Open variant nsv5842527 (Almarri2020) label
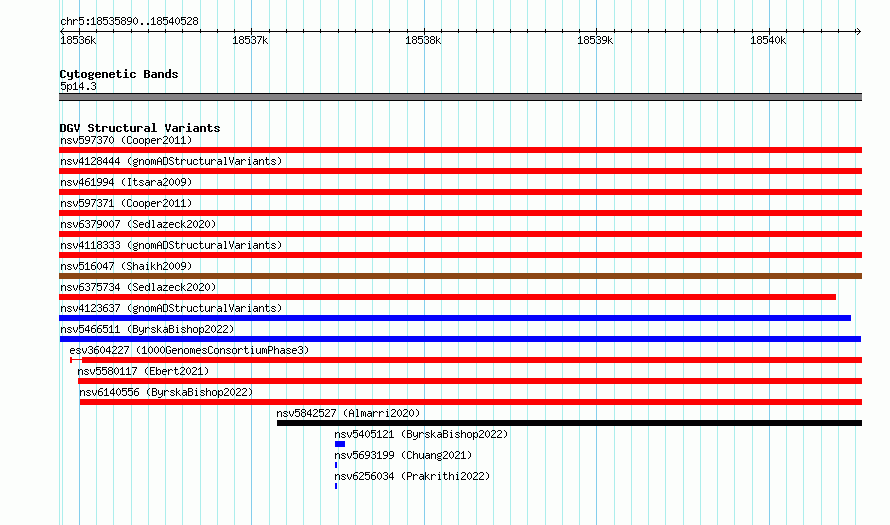The width and height of the screenshot is (890, 525). pyautogui.click(x=348, y=413)
